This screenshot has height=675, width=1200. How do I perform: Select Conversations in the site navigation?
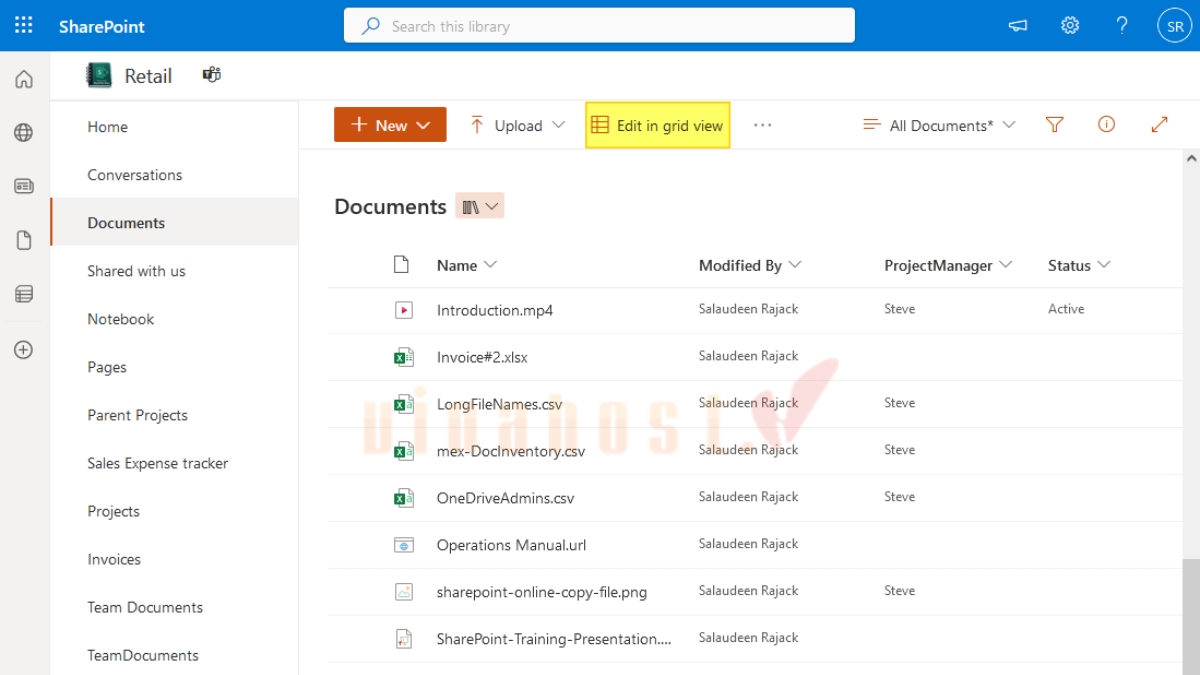pyautogui.click(x=135, y=175)
